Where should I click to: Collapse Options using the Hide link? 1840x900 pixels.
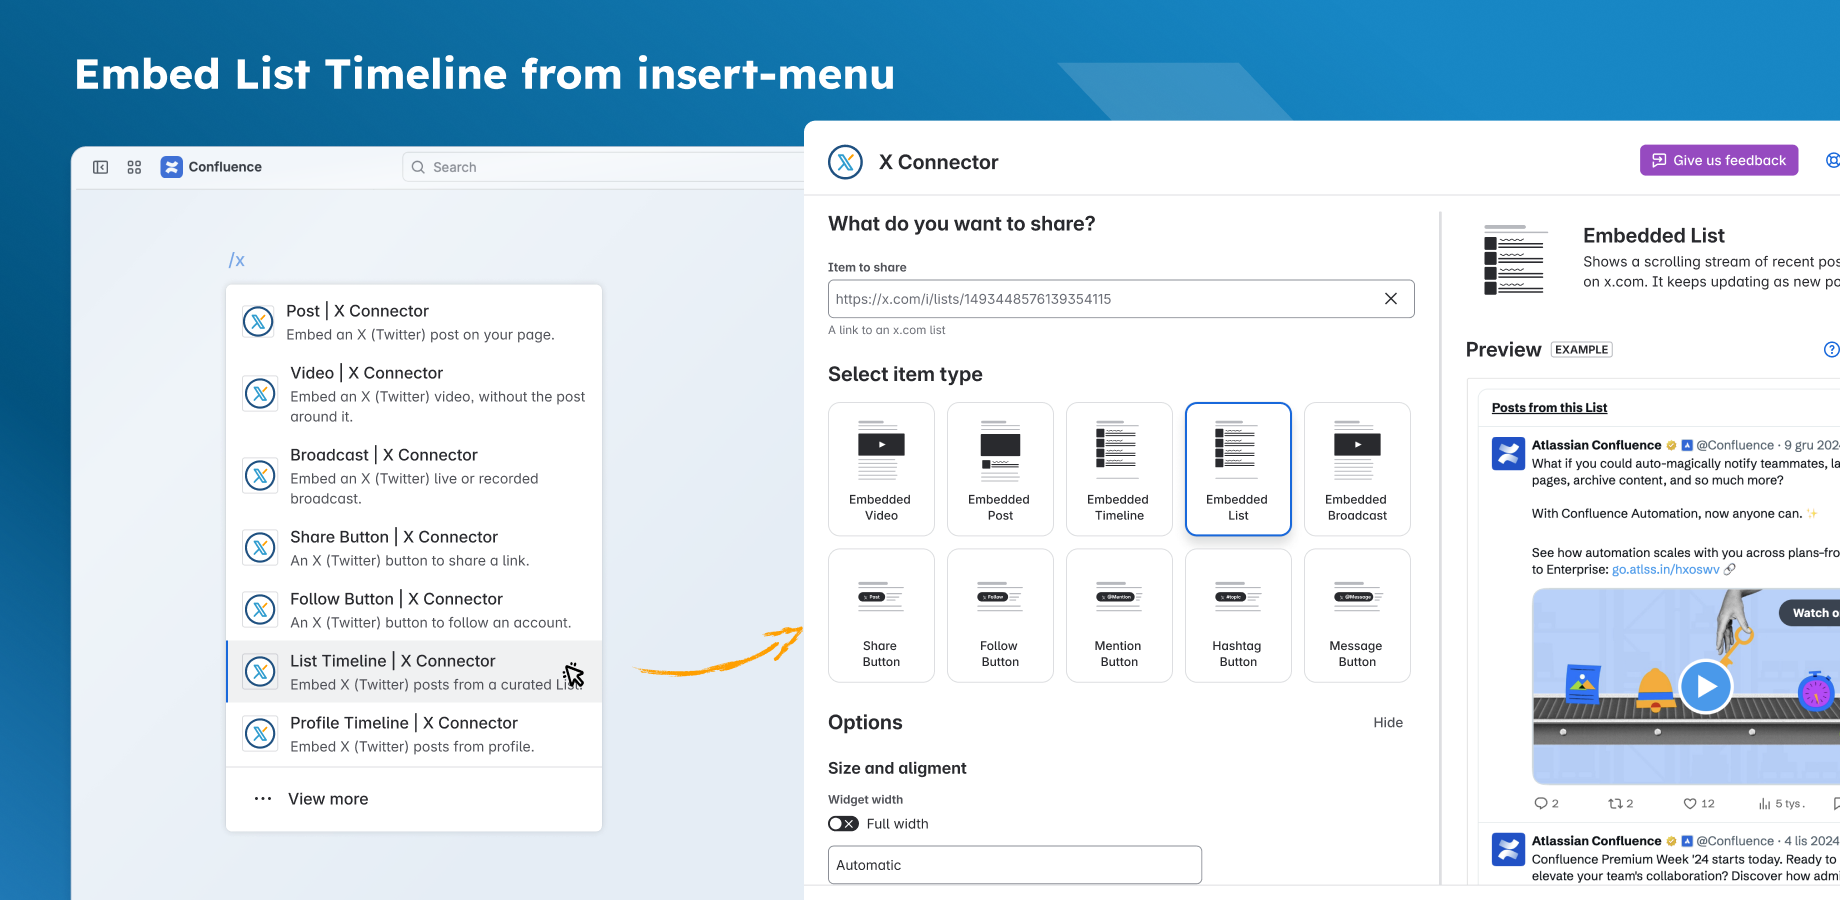1388,723
